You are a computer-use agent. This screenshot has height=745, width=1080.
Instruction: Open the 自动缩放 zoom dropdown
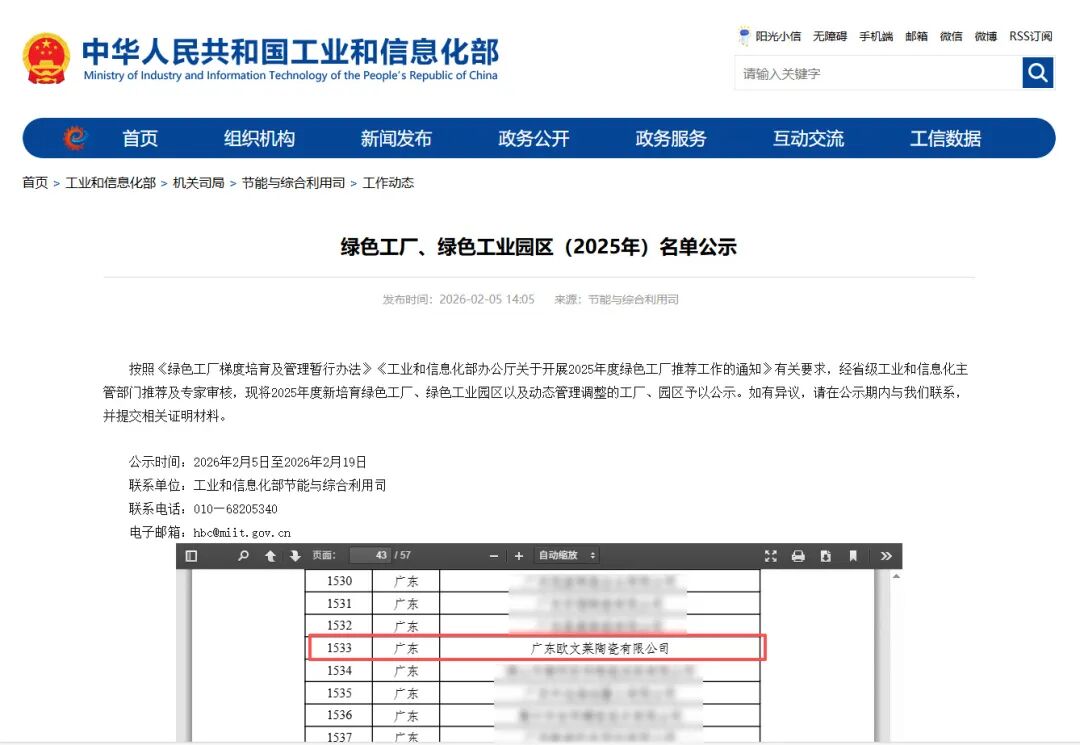coord(567,556)
